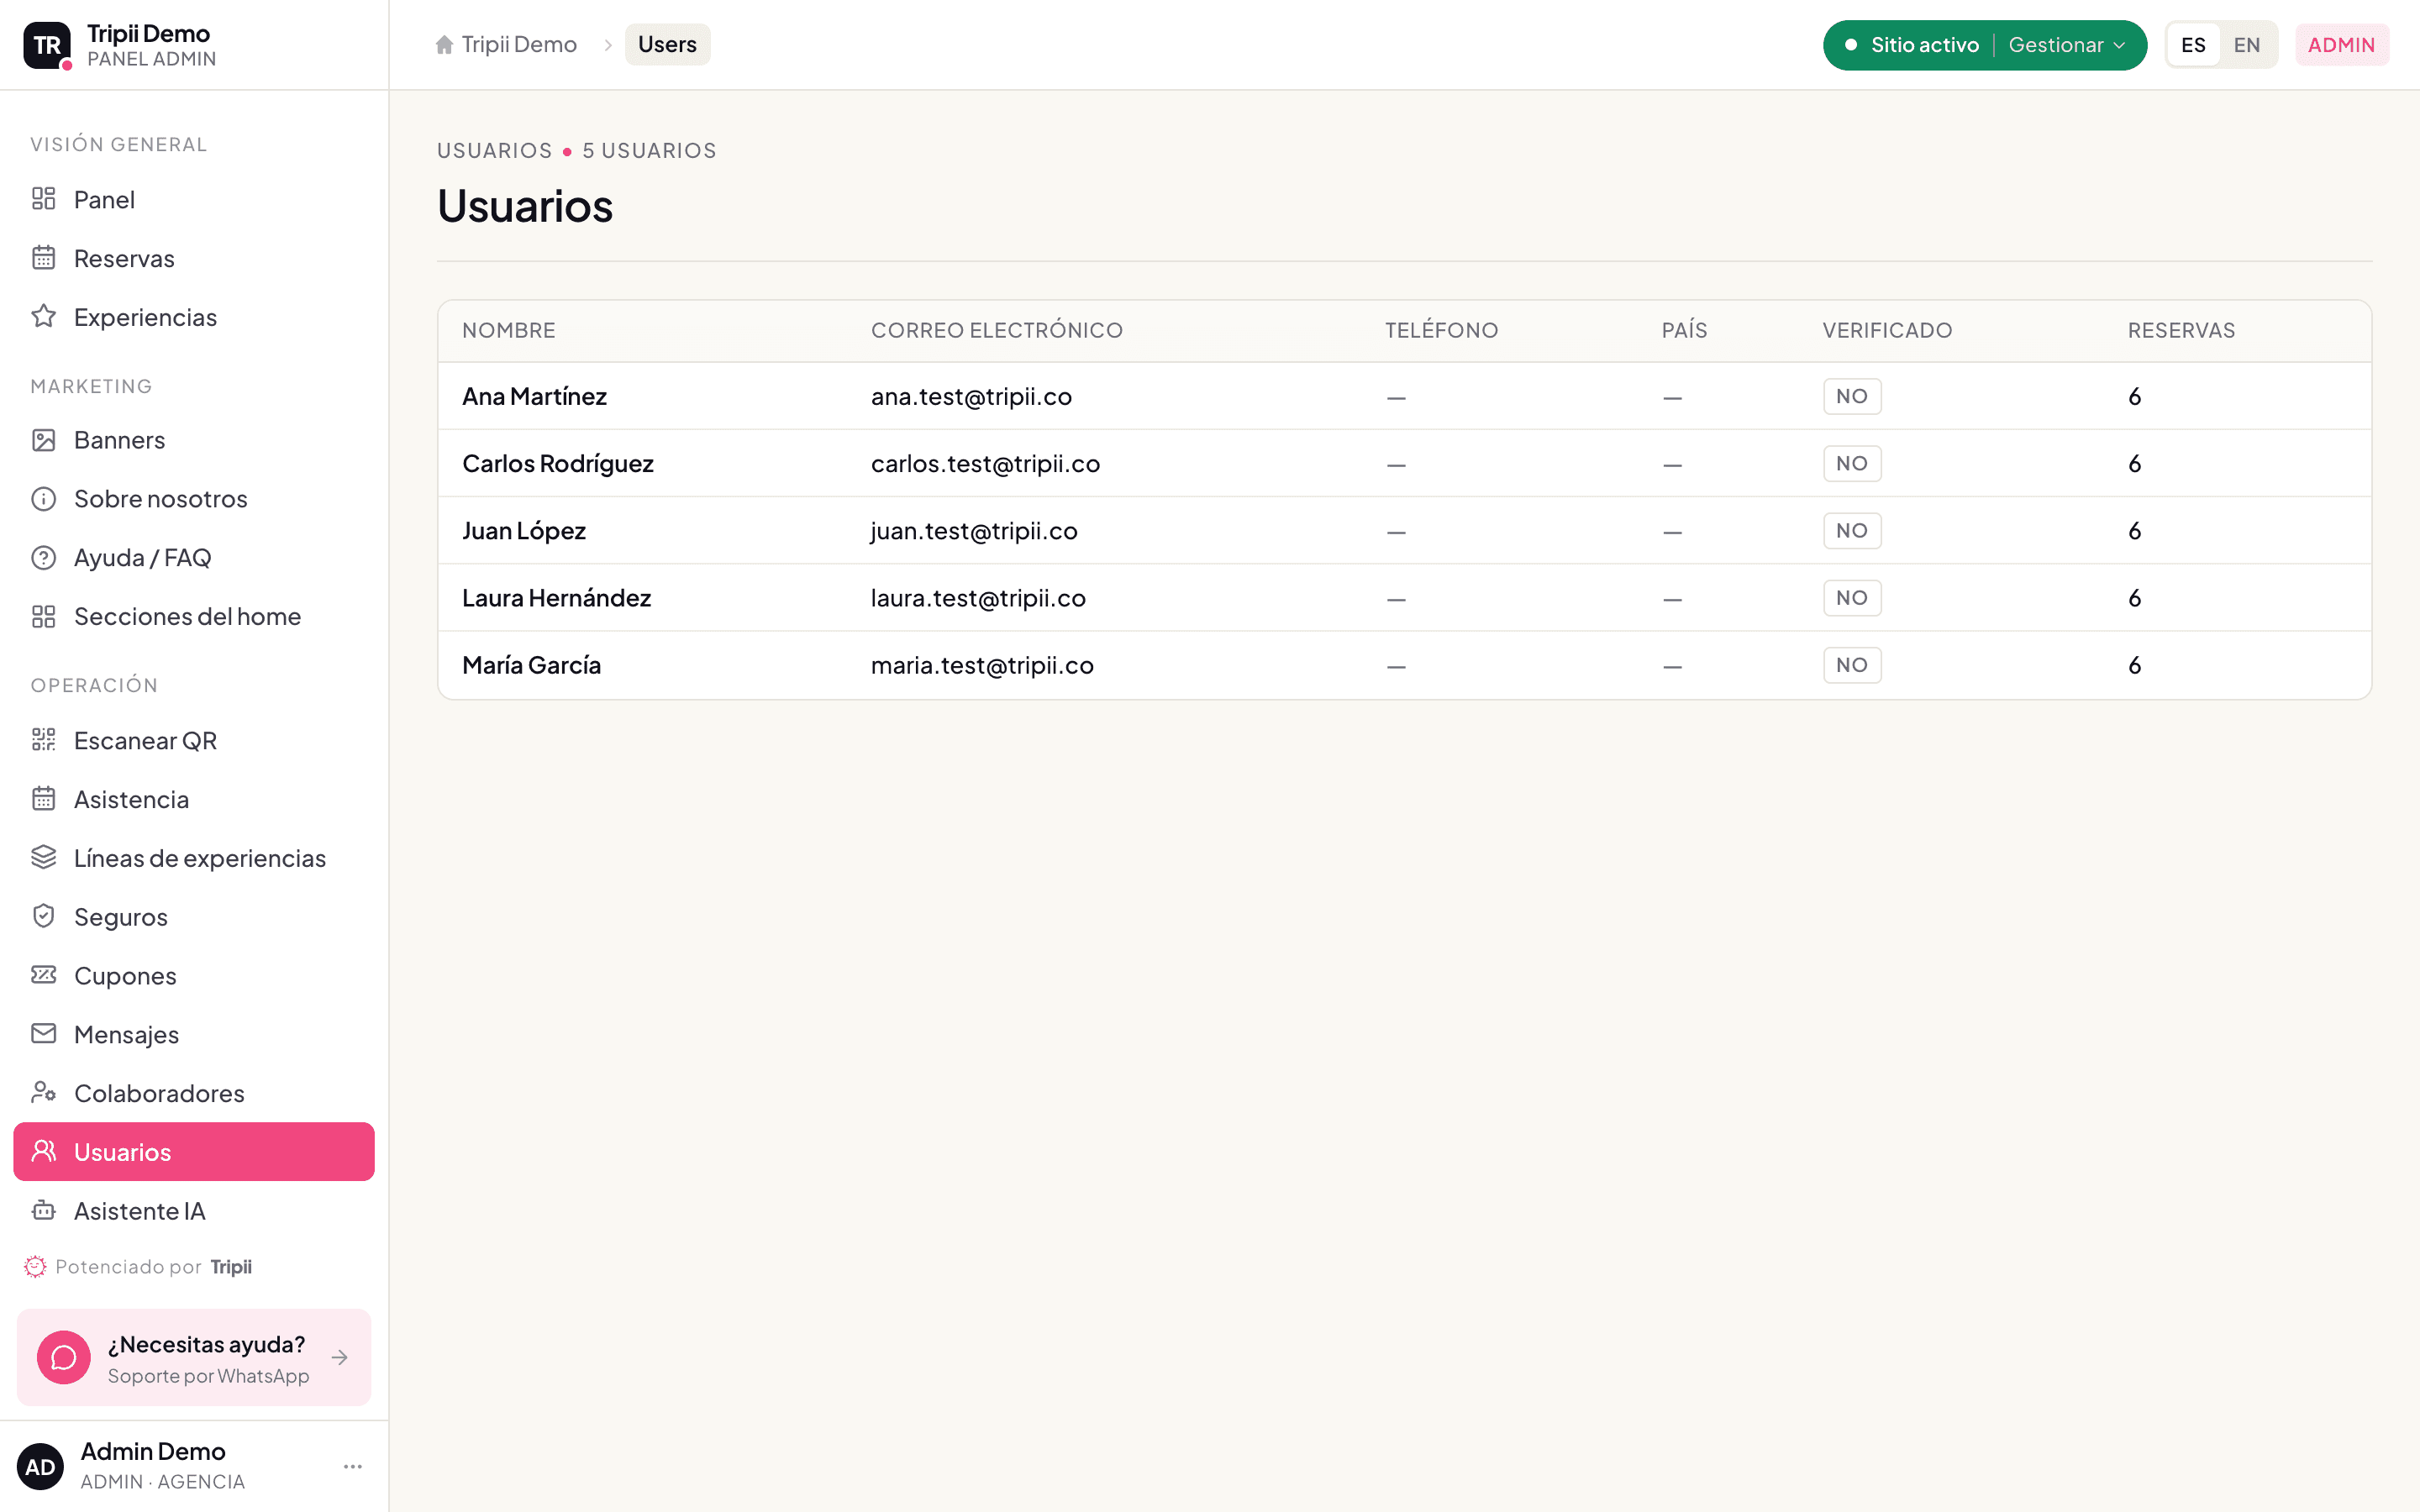
Task: Click the Admin Demo profile name
Action: coord(153,1451)
